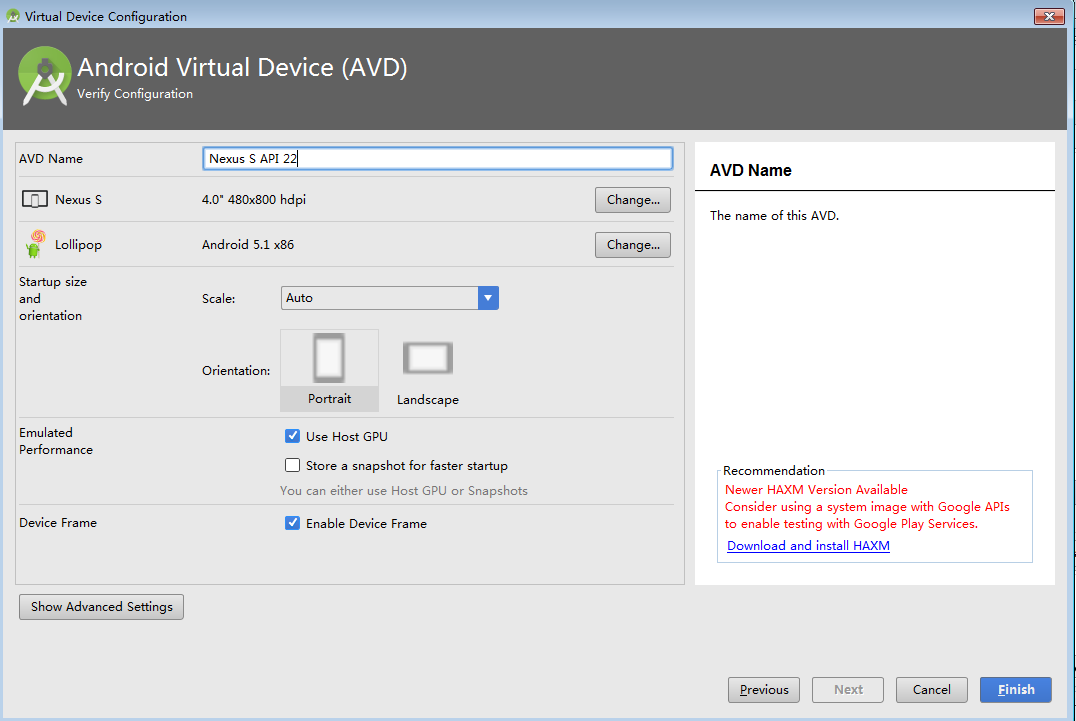The height and width of the screenshot is (721, 1076).
Task: Uncheck Enable Device Frame
Action: (293, 523)
